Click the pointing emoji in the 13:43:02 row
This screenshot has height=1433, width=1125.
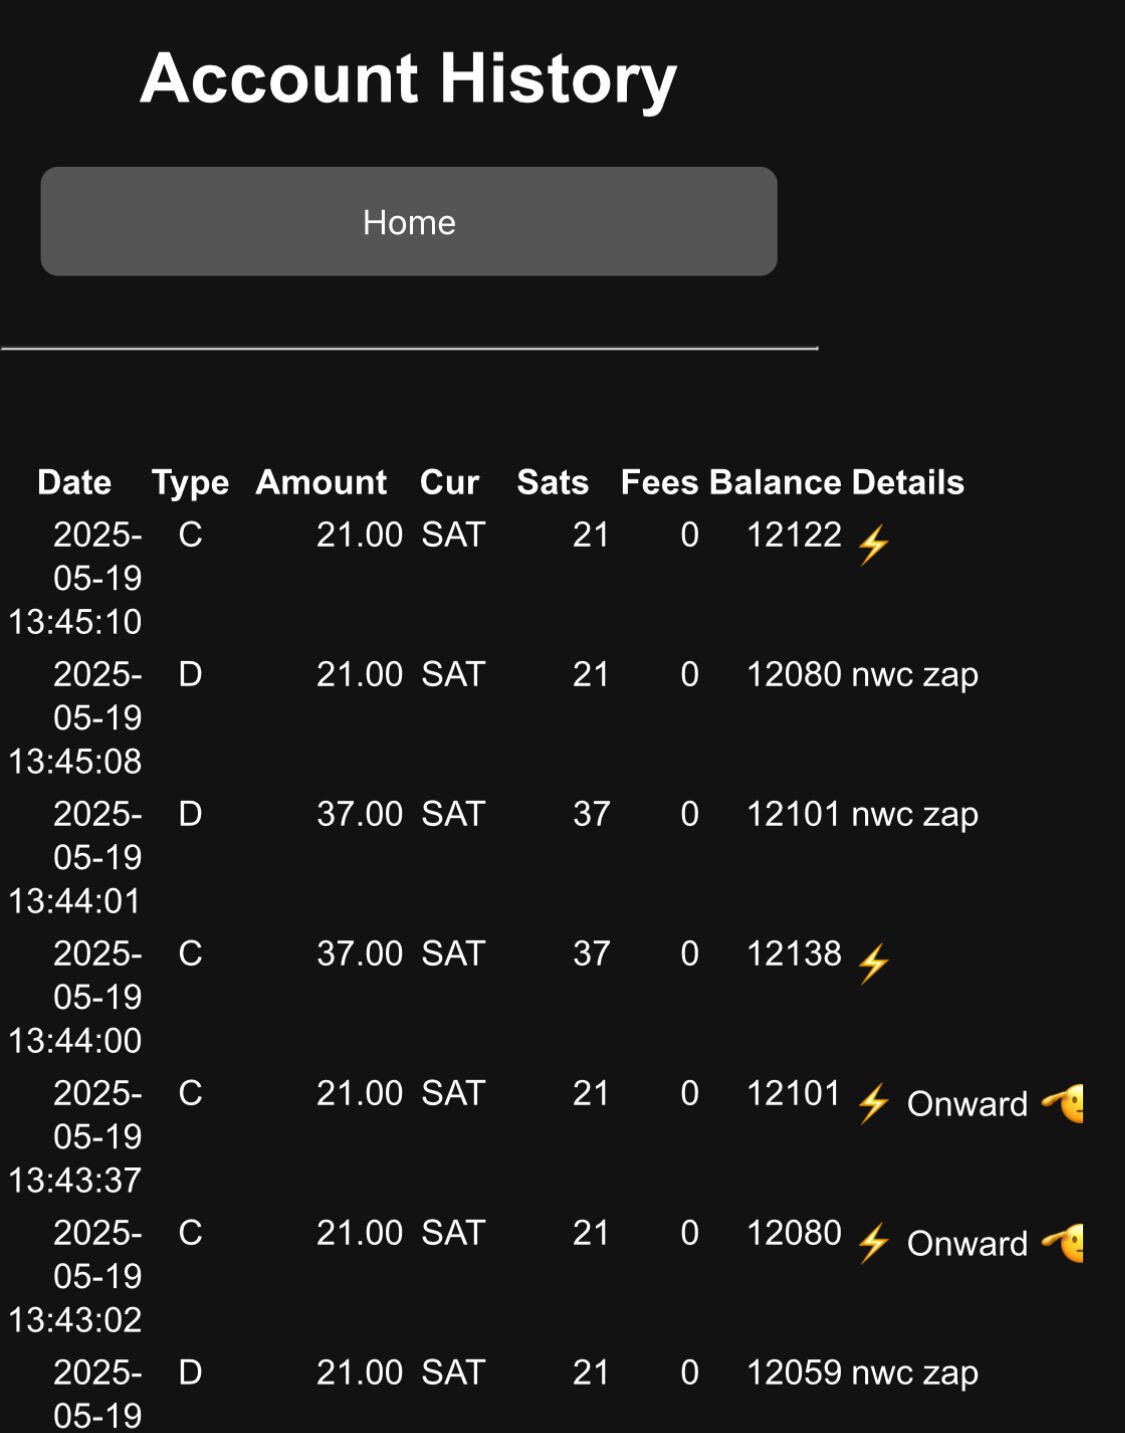point(1062,1243)
